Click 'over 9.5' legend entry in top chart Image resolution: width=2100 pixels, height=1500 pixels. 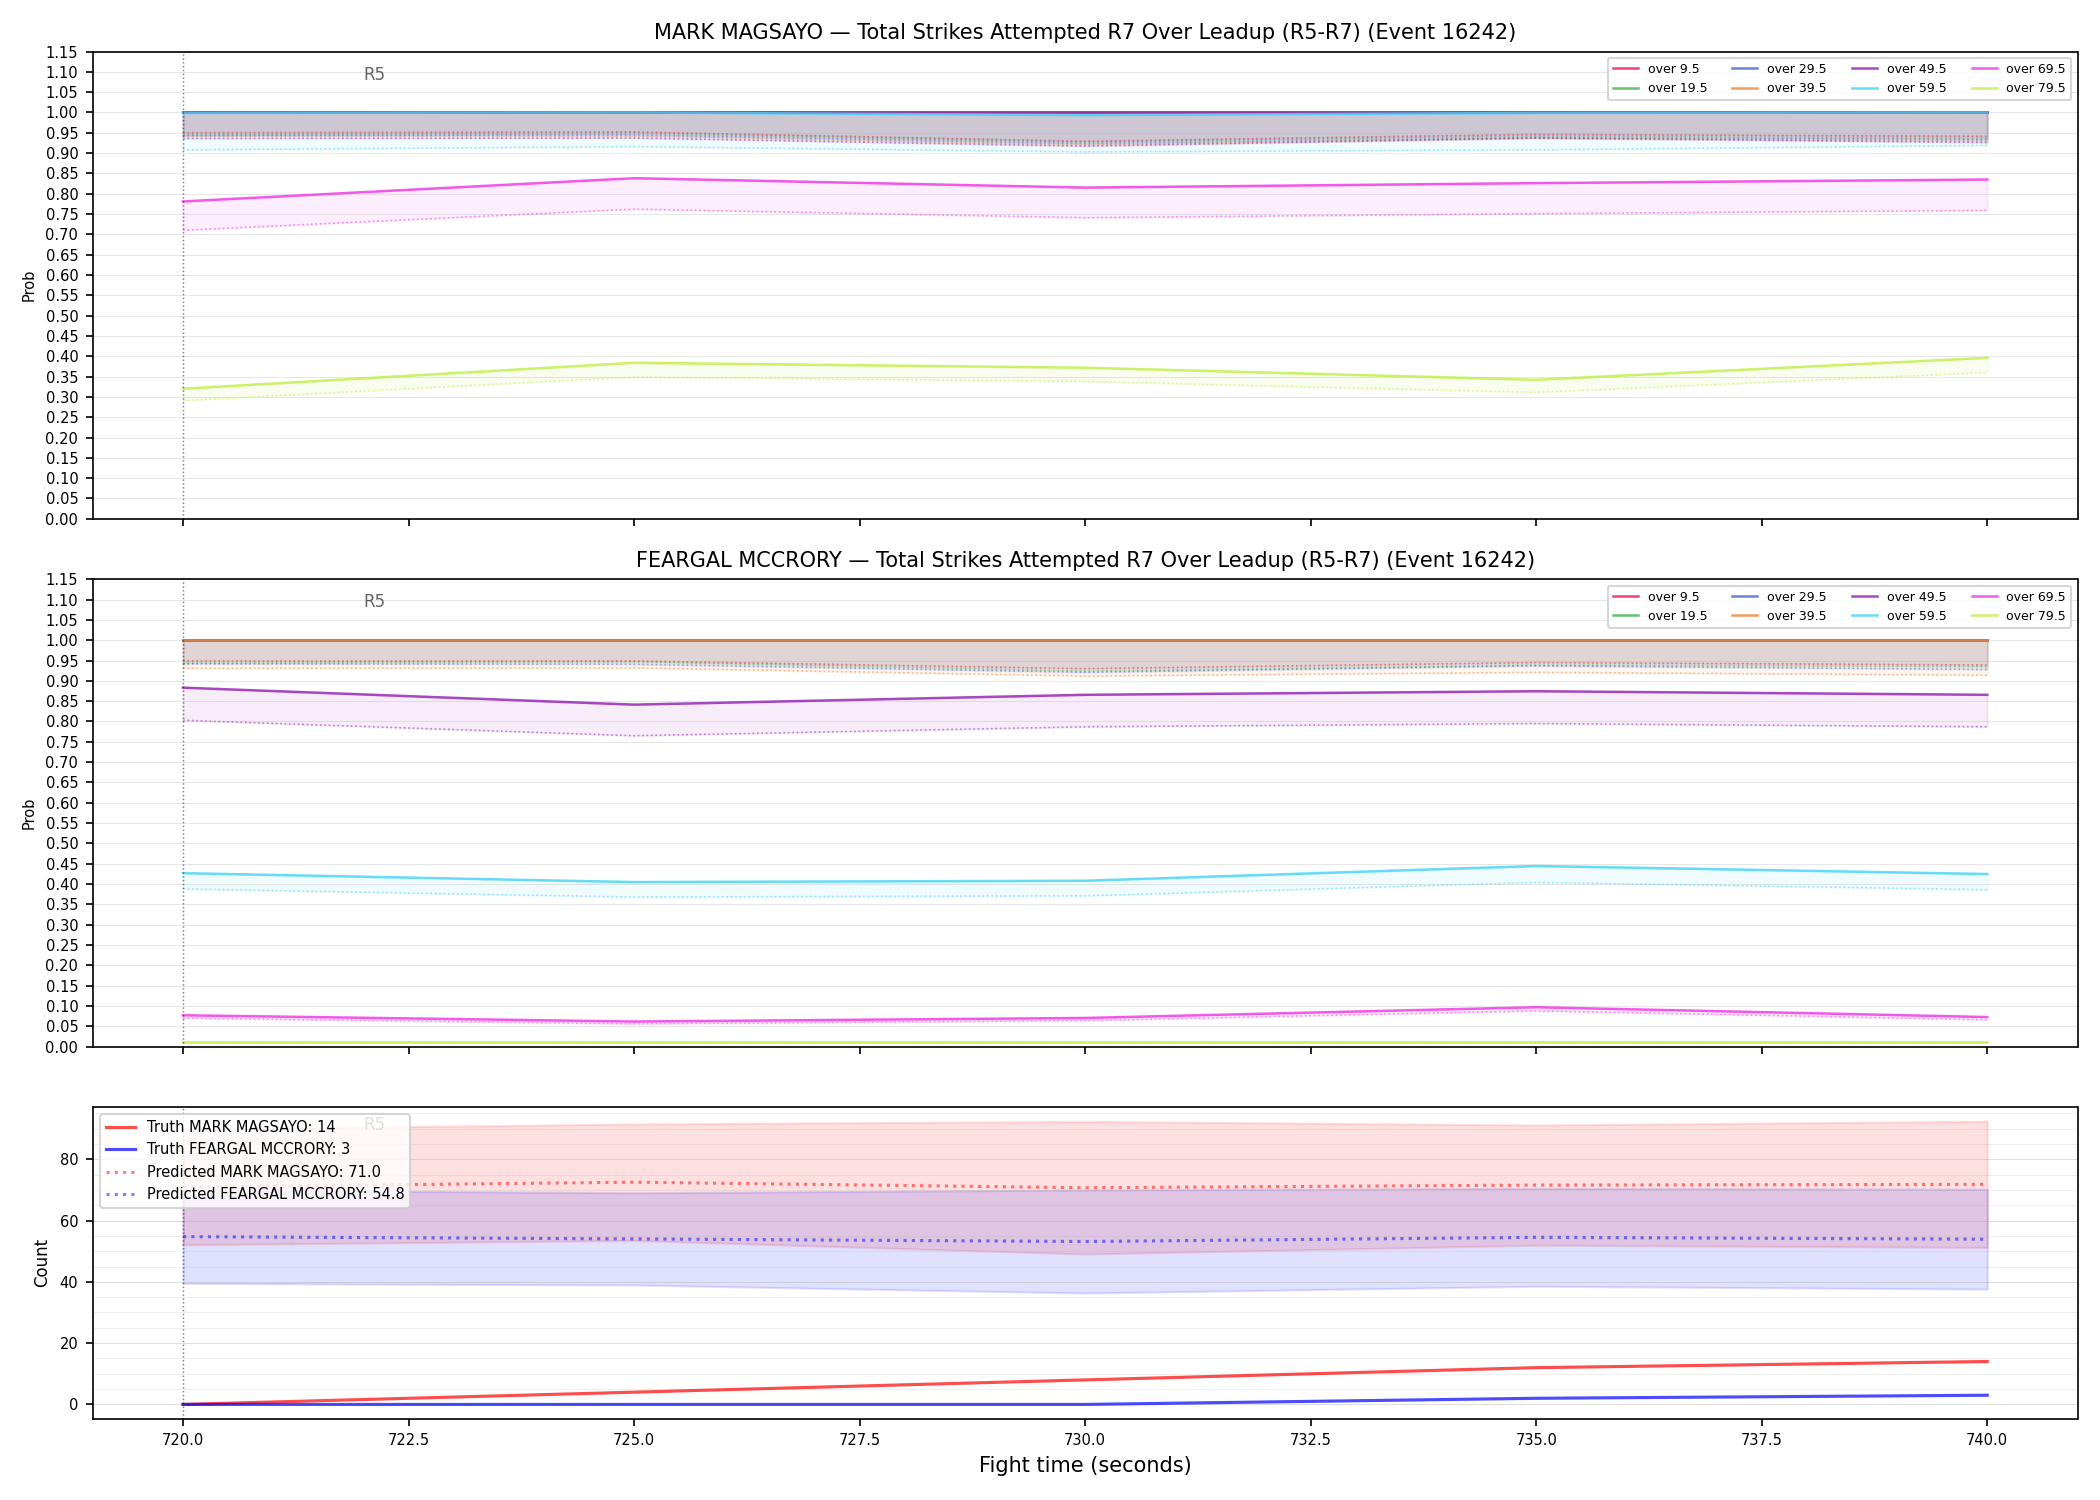pyautogui.click(x=1656, y=69)
